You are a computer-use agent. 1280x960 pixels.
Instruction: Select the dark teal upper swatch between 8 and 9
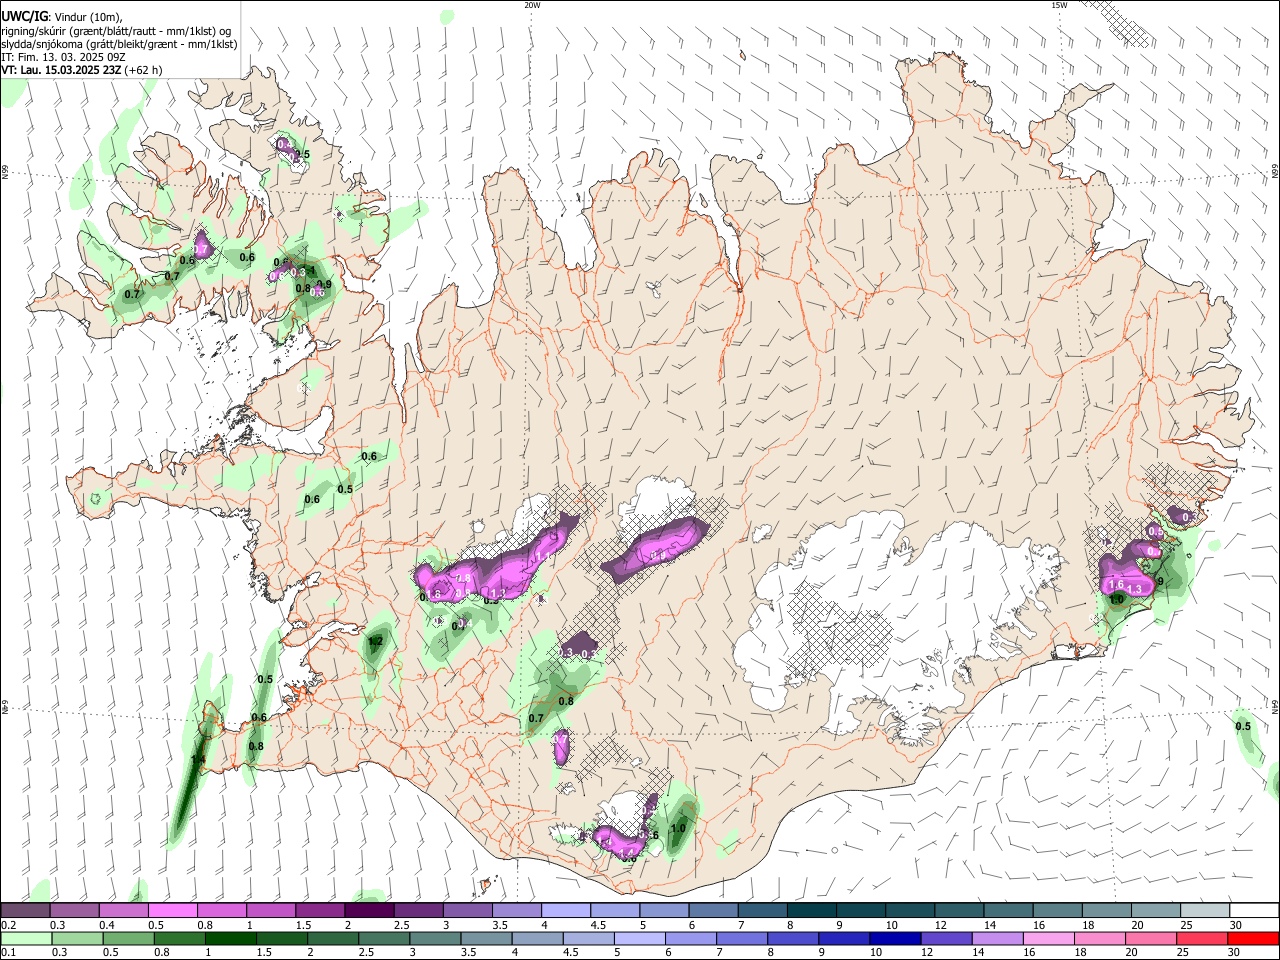[812, 911]
